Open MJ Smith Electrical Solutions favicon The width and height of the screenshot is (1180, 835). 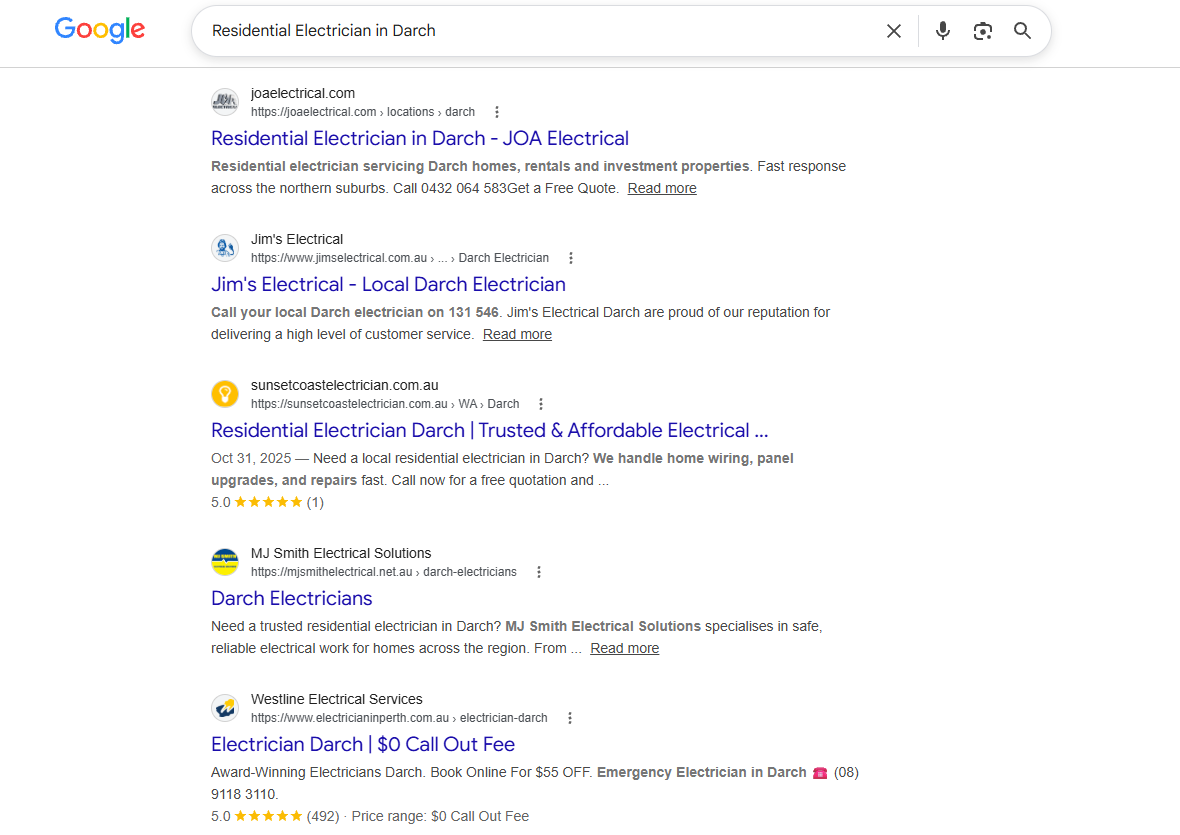coord(225,562)
